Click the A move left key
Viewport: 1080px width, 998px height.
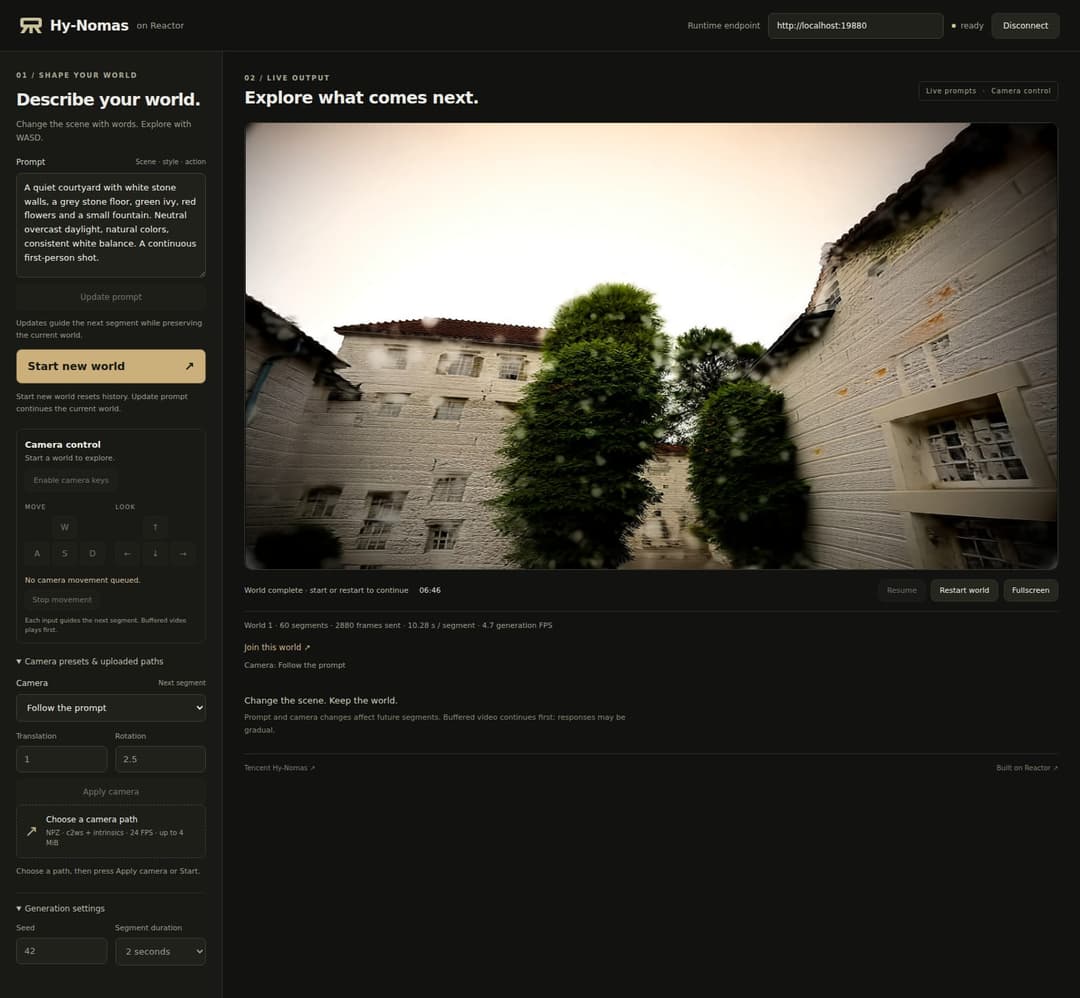pyautogui.click(x=37, y=553)
